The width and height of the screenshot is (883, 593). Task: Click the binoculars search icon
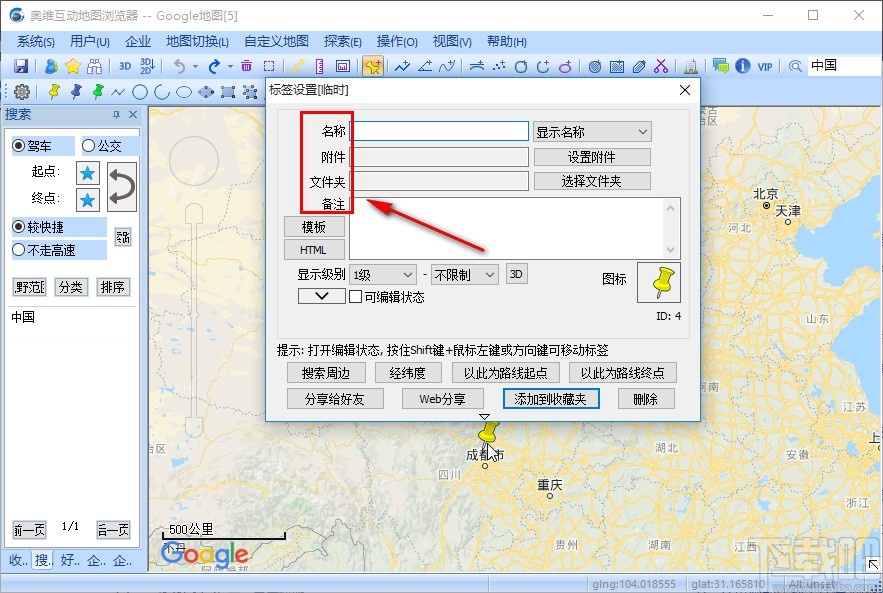pos(95,66)
